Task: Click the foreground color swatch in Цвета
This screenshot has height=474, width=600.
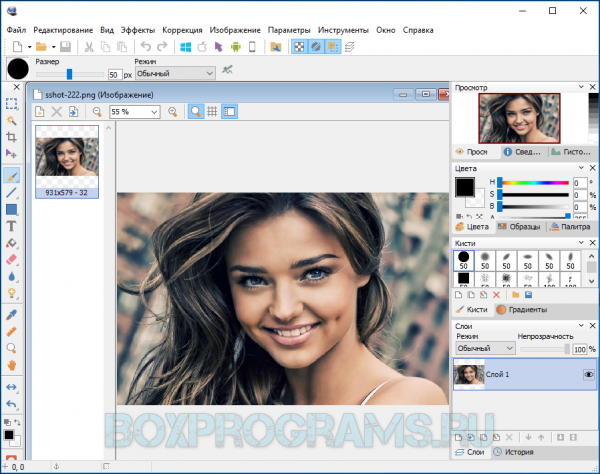Action: (465, 187)
